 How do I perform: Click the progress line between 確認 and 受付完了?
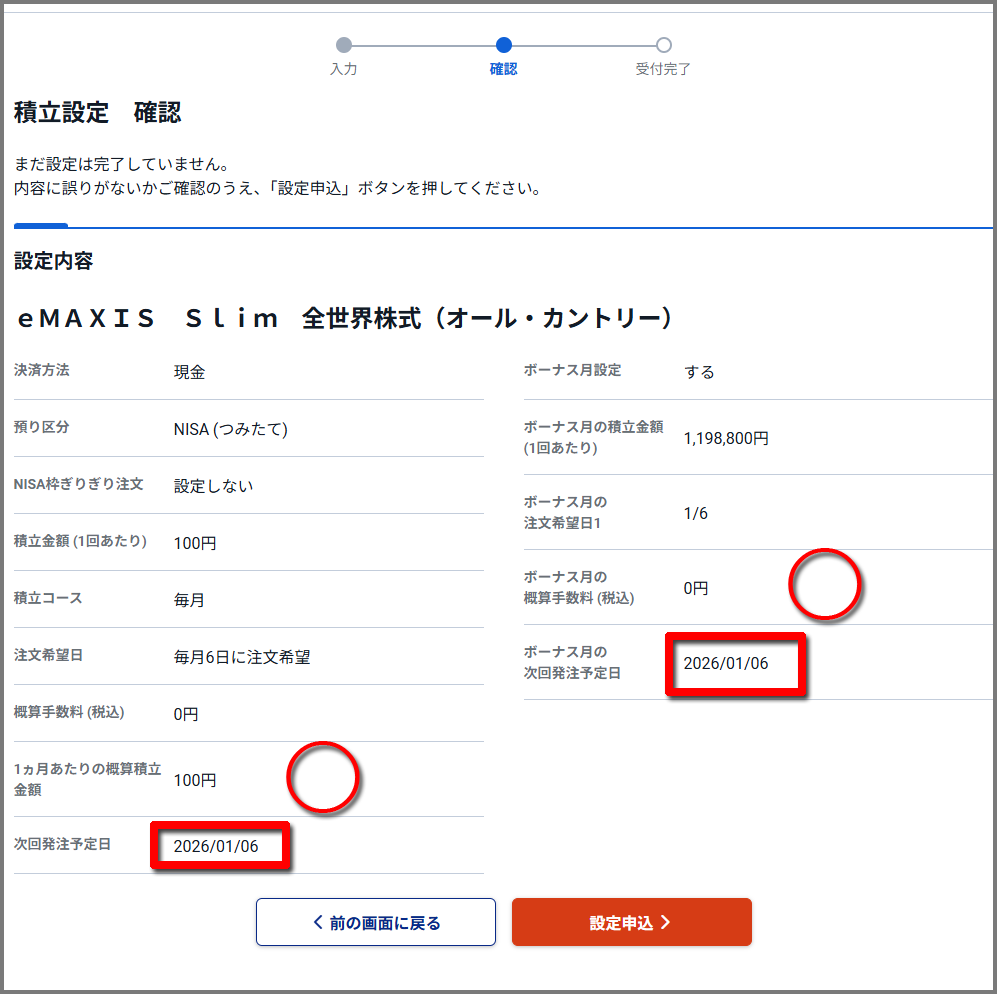(x=584, y=45)
